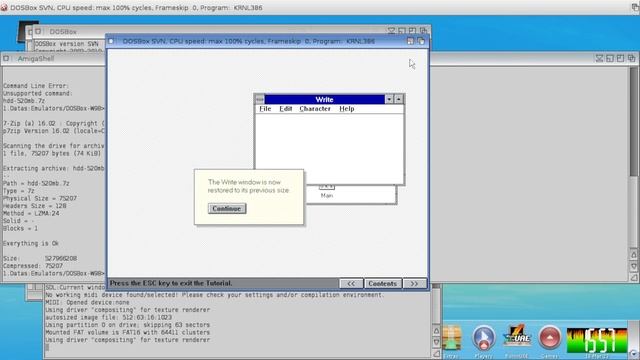The image size is (640, 360).
Task: Click the DOSBox console window resize gadget
Action: 436,354
